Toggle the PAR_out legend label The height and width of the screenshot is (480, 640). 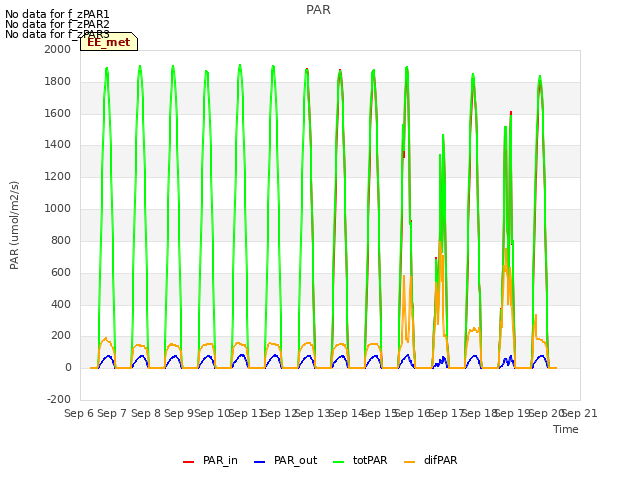pos(296,460)
